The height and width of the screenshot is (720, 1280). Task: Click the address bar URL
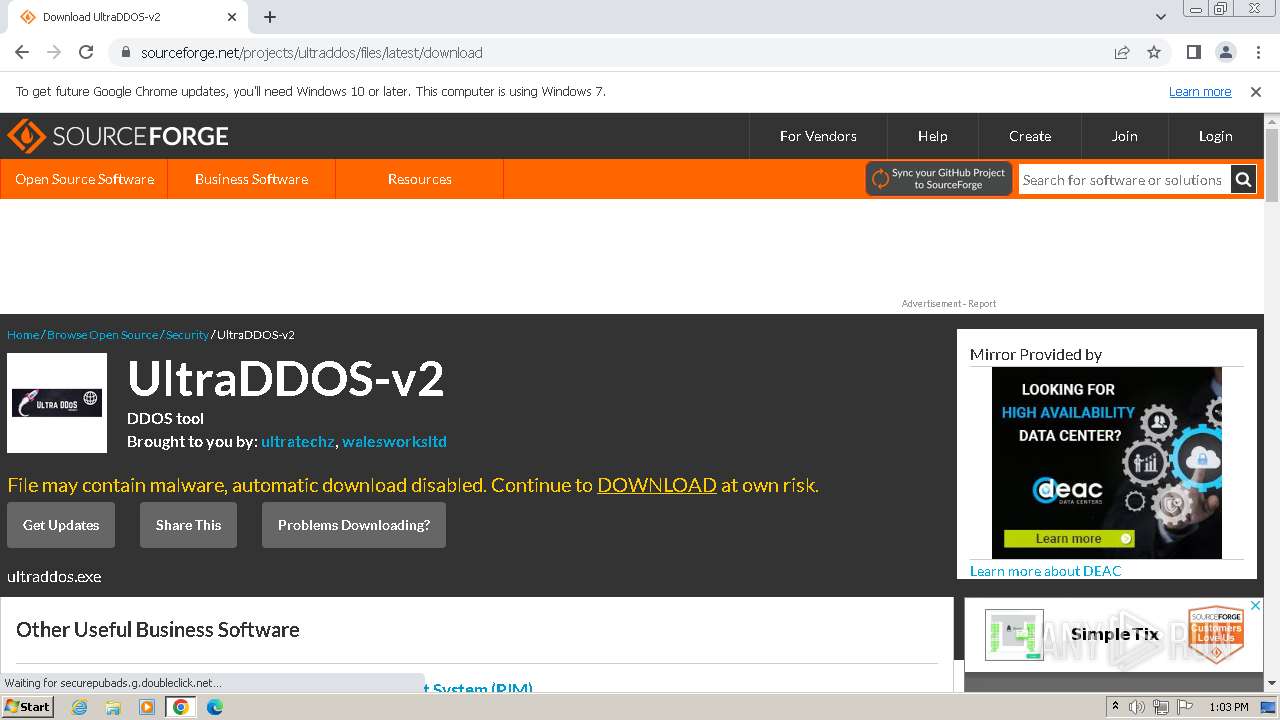[x=312, y=52]
